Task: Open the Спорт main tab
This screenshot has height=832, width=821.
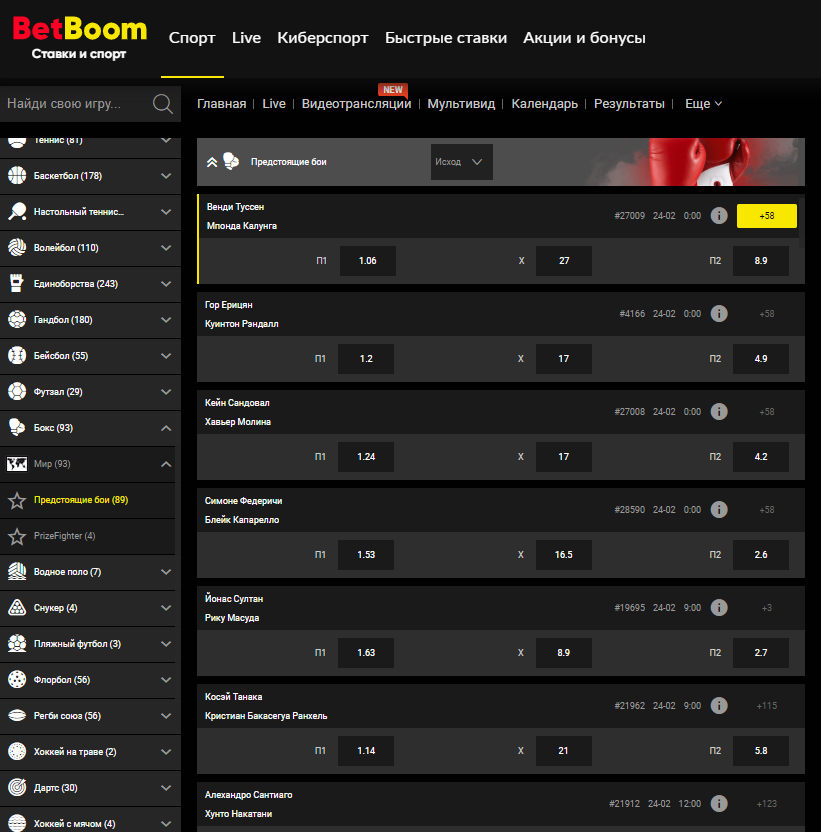Action: [192, 38]
